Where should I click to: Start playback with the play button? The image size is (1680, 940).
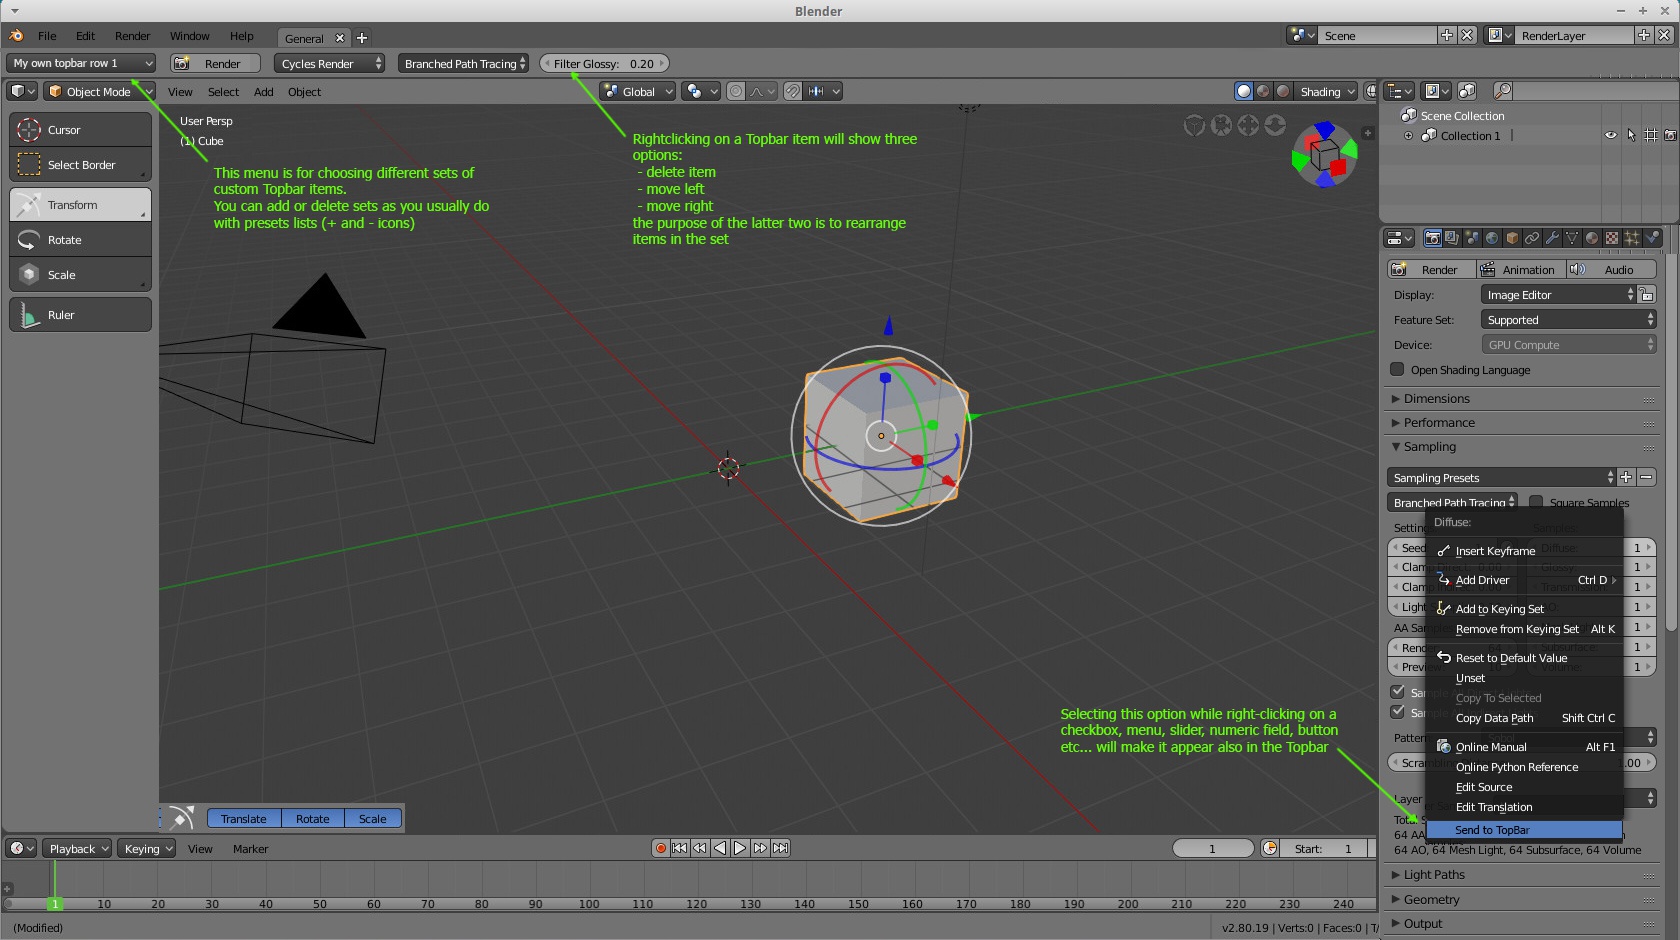[740, 847]
